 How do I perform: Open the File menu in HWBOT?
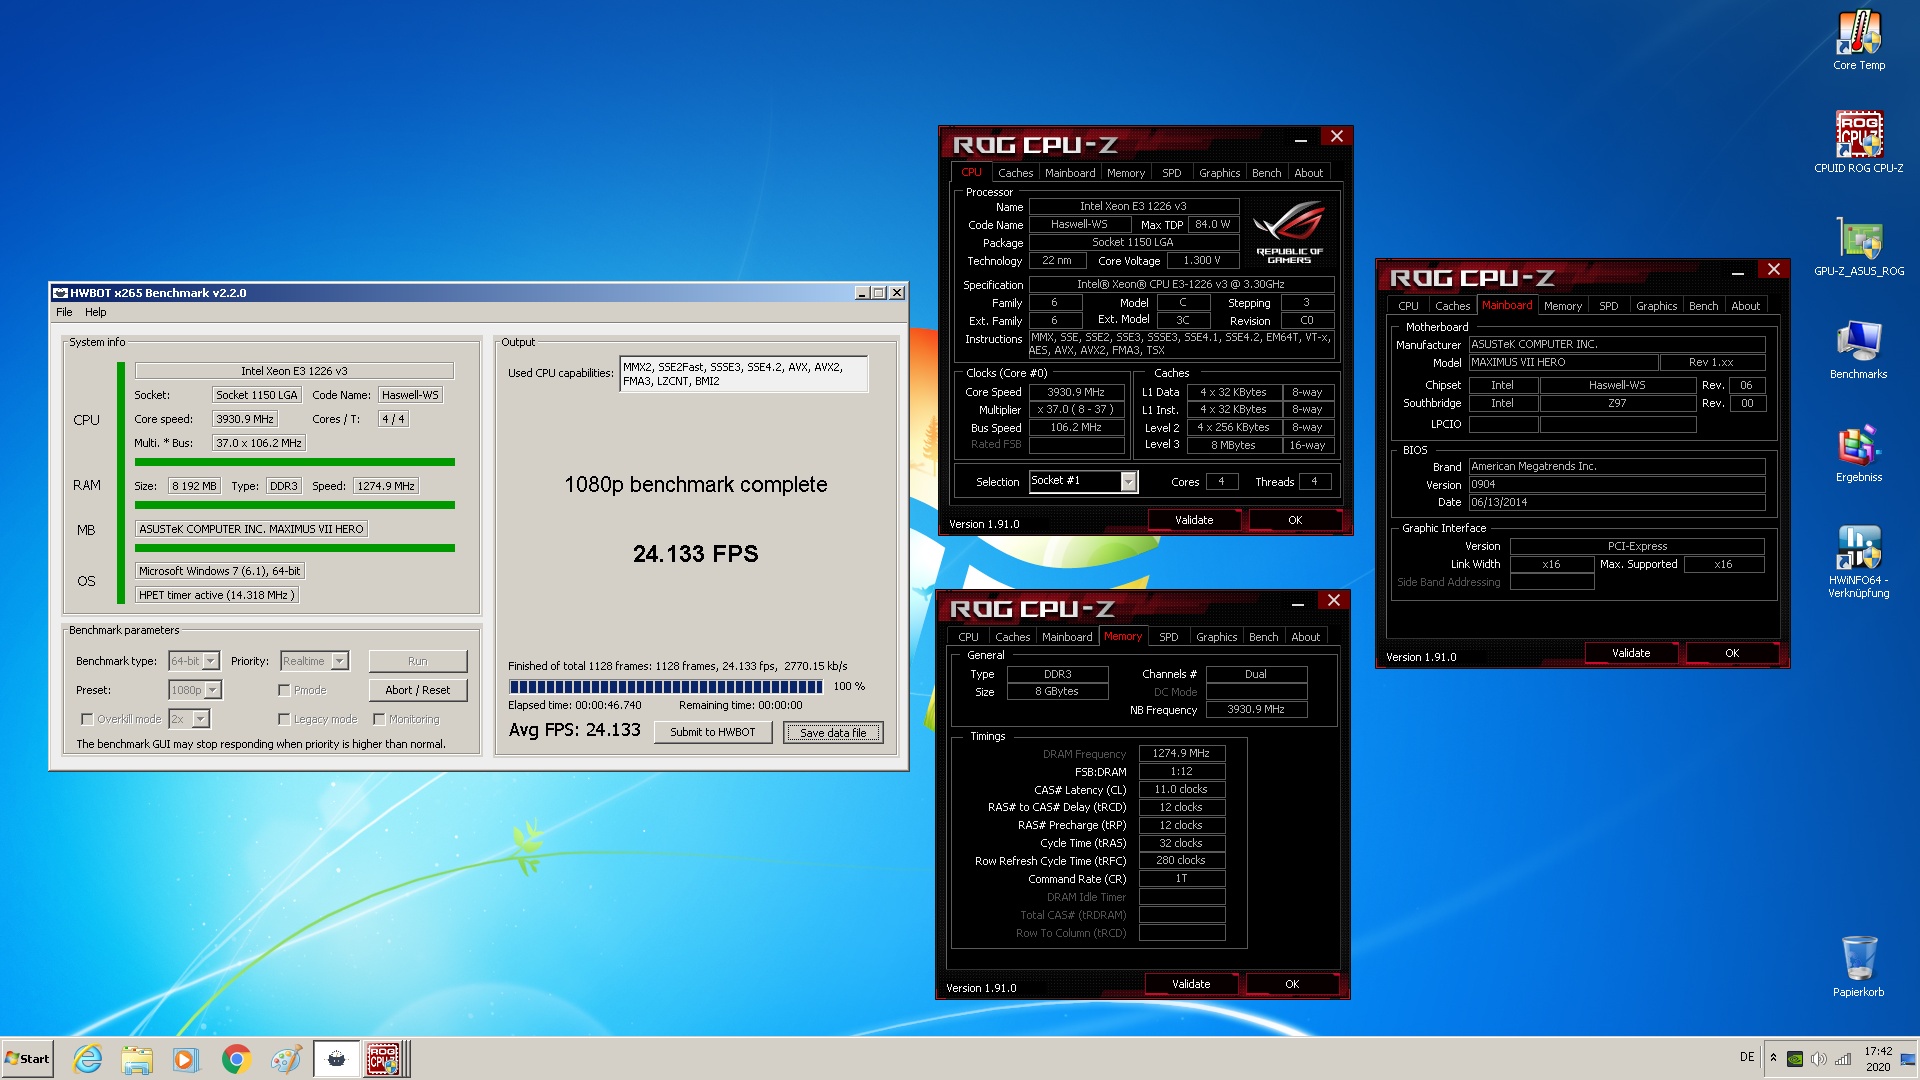64,312
